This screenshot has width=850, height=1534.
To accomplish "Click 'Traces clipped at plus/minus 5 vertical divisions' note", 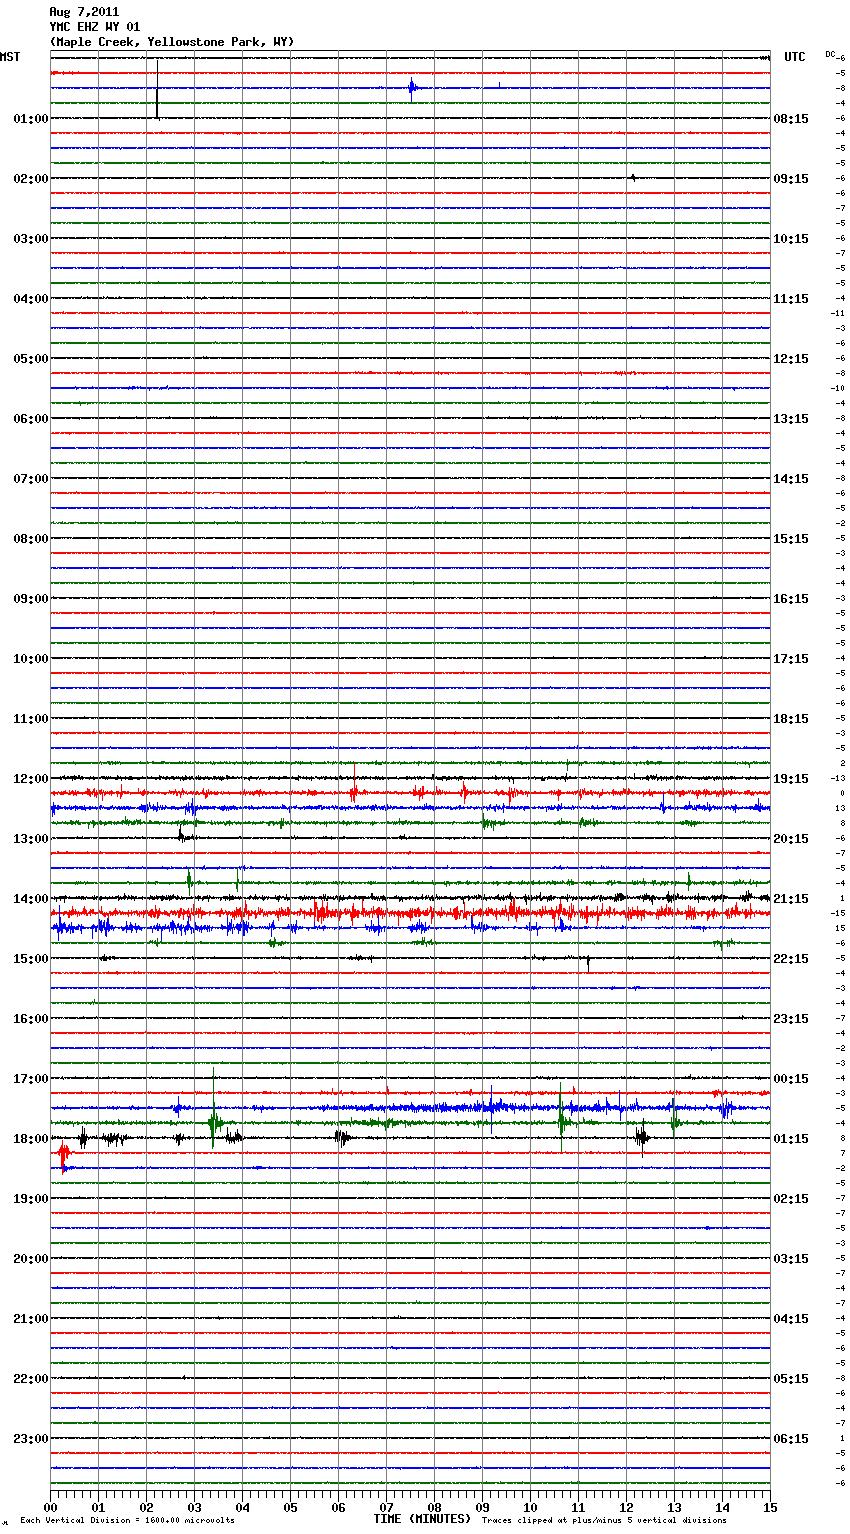I will tap(604, 1521).
